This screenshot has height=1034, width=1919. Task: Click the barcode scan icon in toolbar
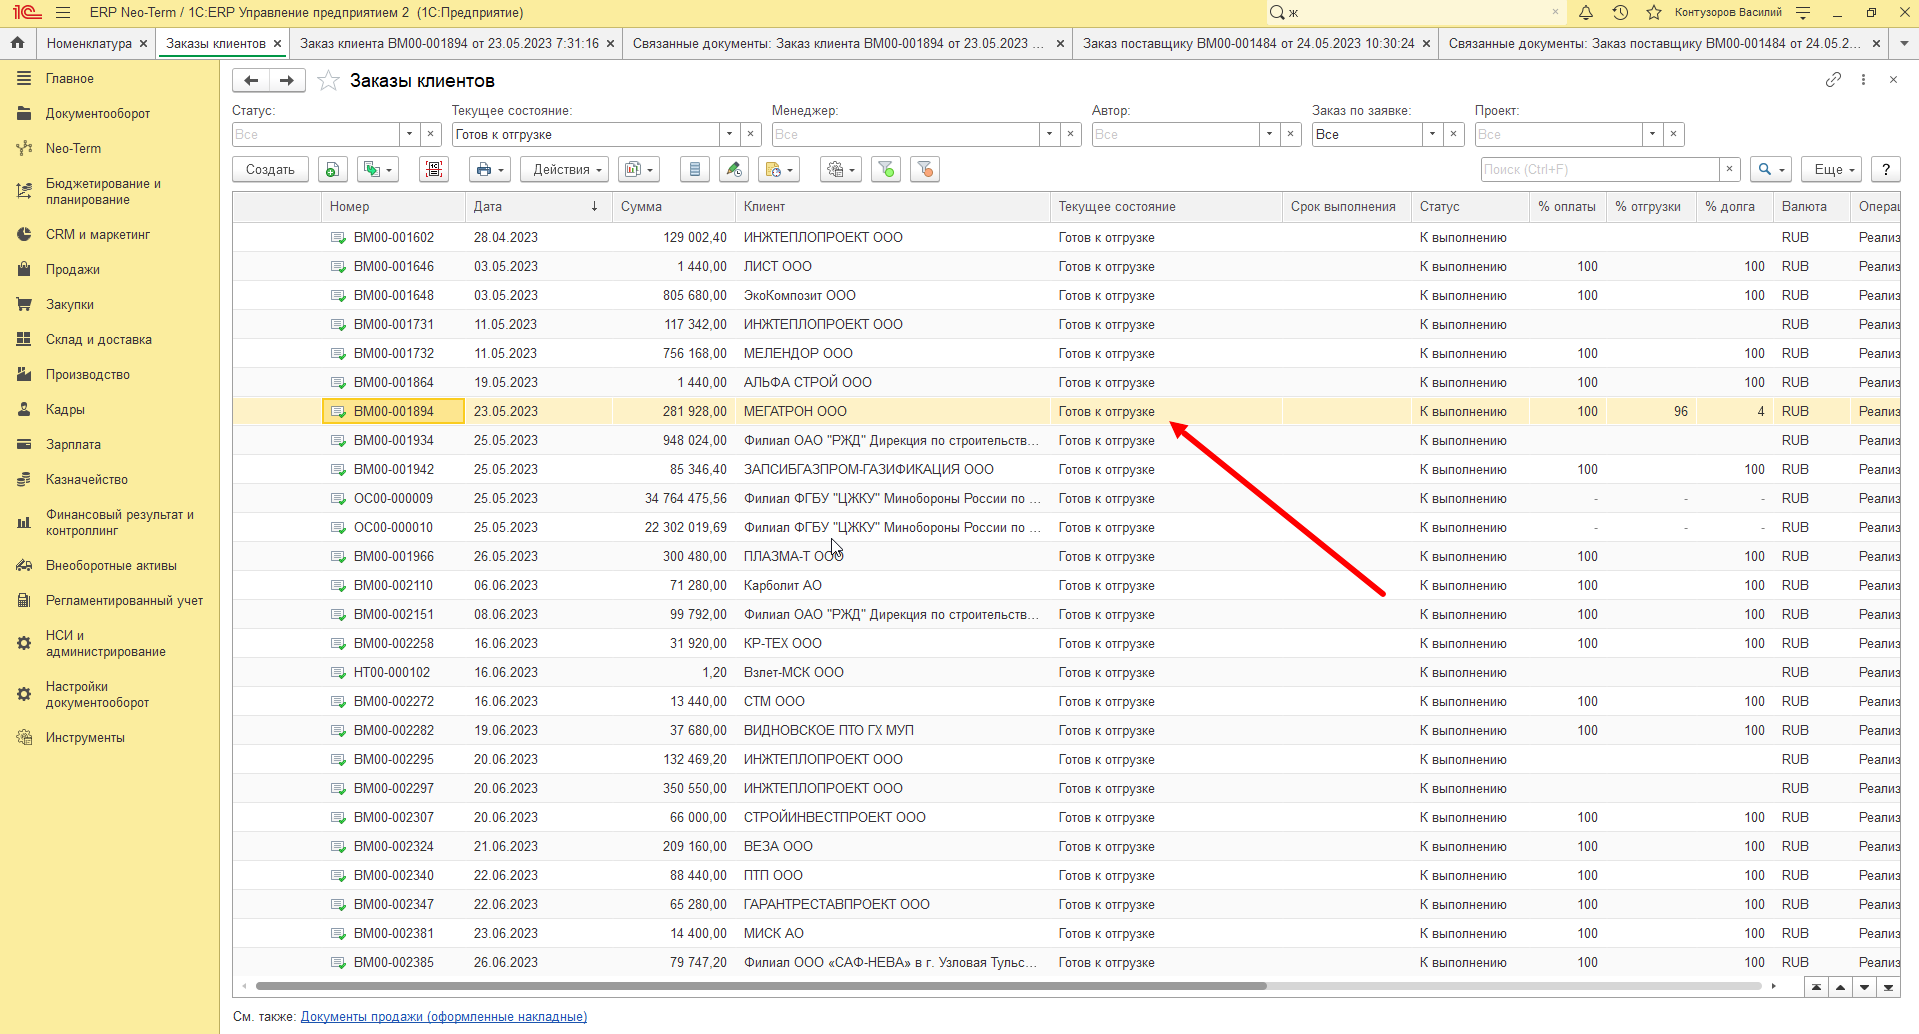[434, 170]
